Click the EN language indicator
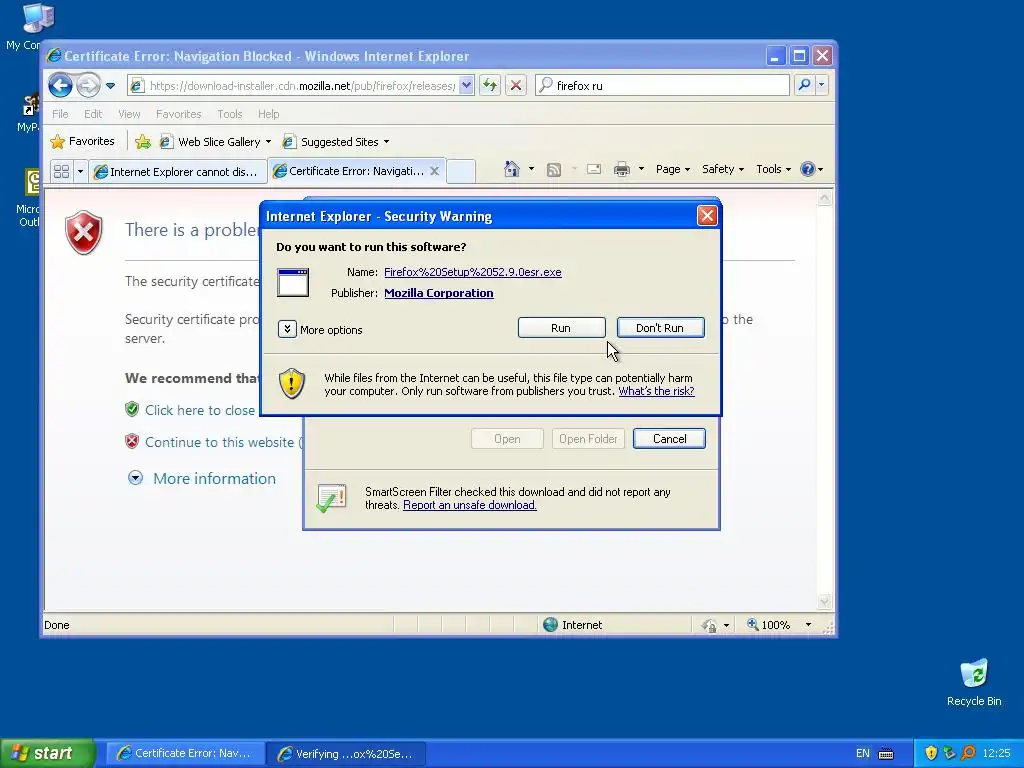This screenshot has width=1024, height=768. [862, 754]
